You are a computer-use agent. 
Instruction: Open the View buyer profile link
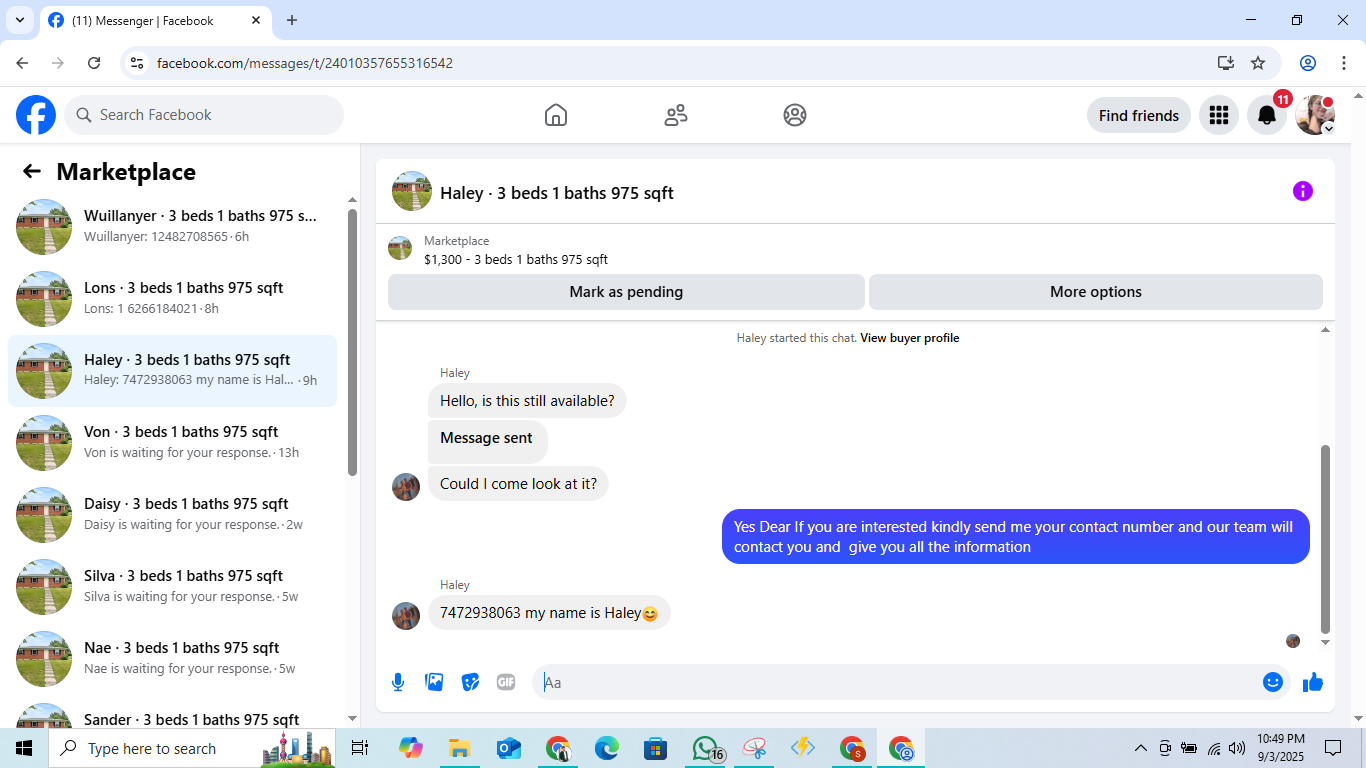[910, 338]
